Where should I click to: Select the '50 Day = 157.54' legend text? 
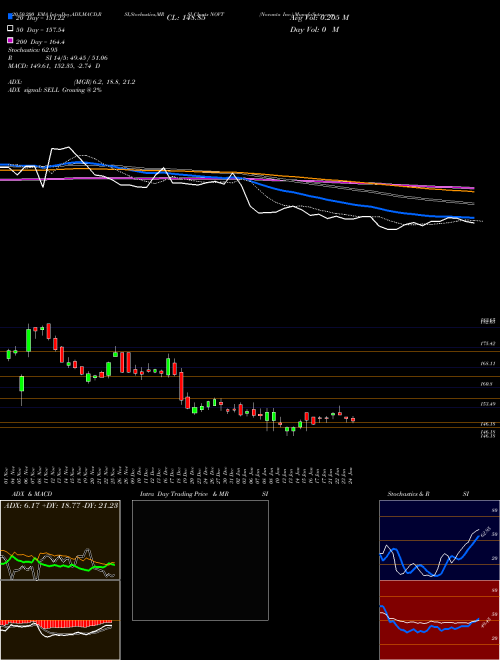tap(40, 30)
